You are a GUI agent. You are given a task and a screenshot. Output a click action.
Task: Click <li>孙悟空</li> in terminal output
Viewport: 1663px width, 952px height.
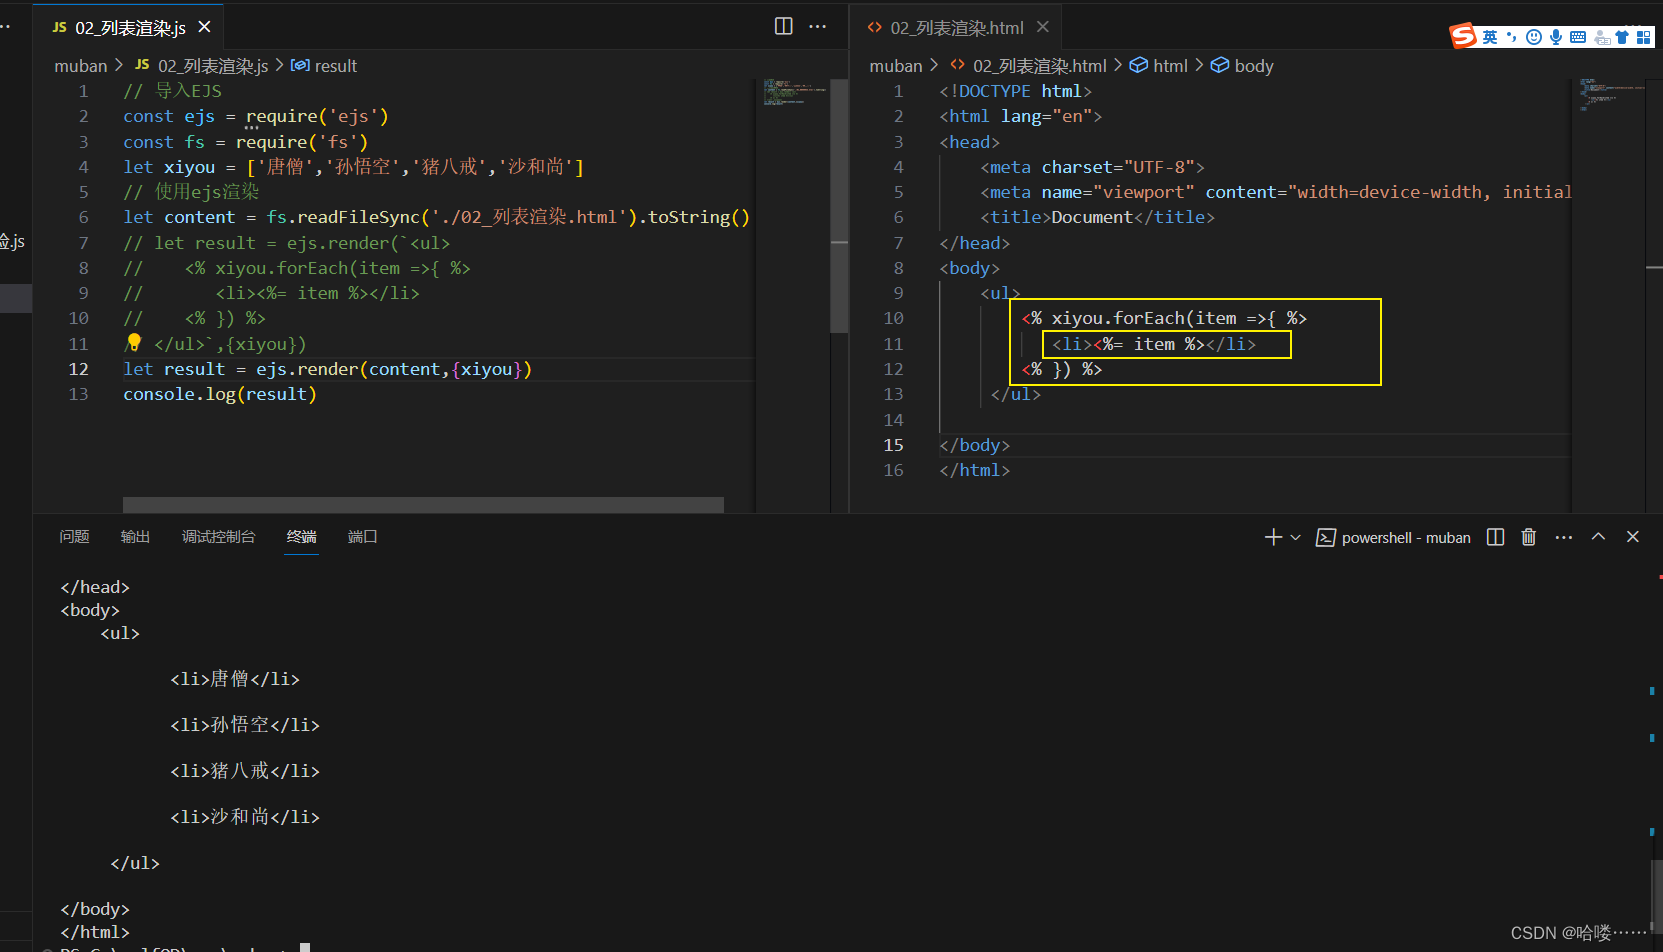pos(245,725)
